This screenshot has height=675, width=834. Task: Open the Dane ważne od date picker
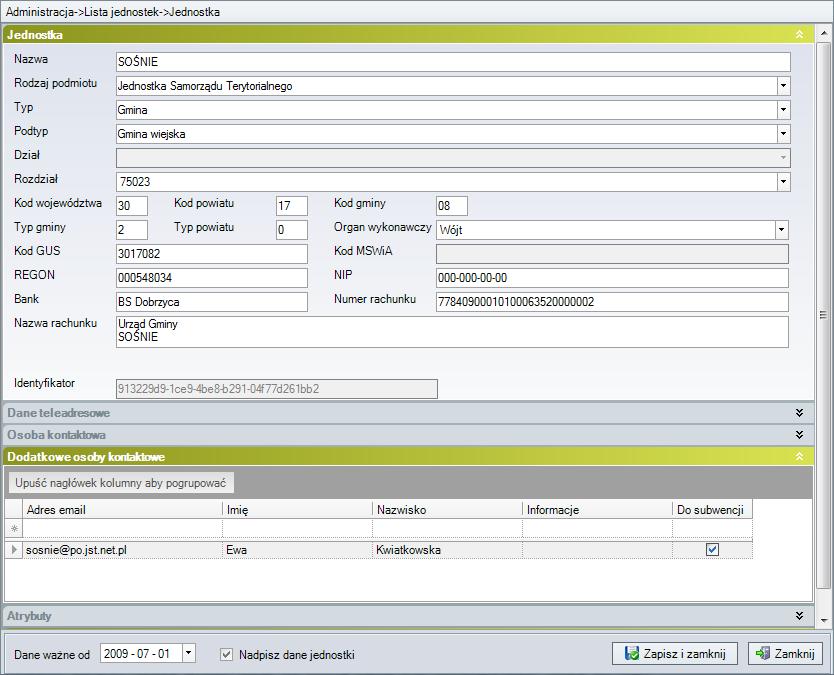coord(188,653)
